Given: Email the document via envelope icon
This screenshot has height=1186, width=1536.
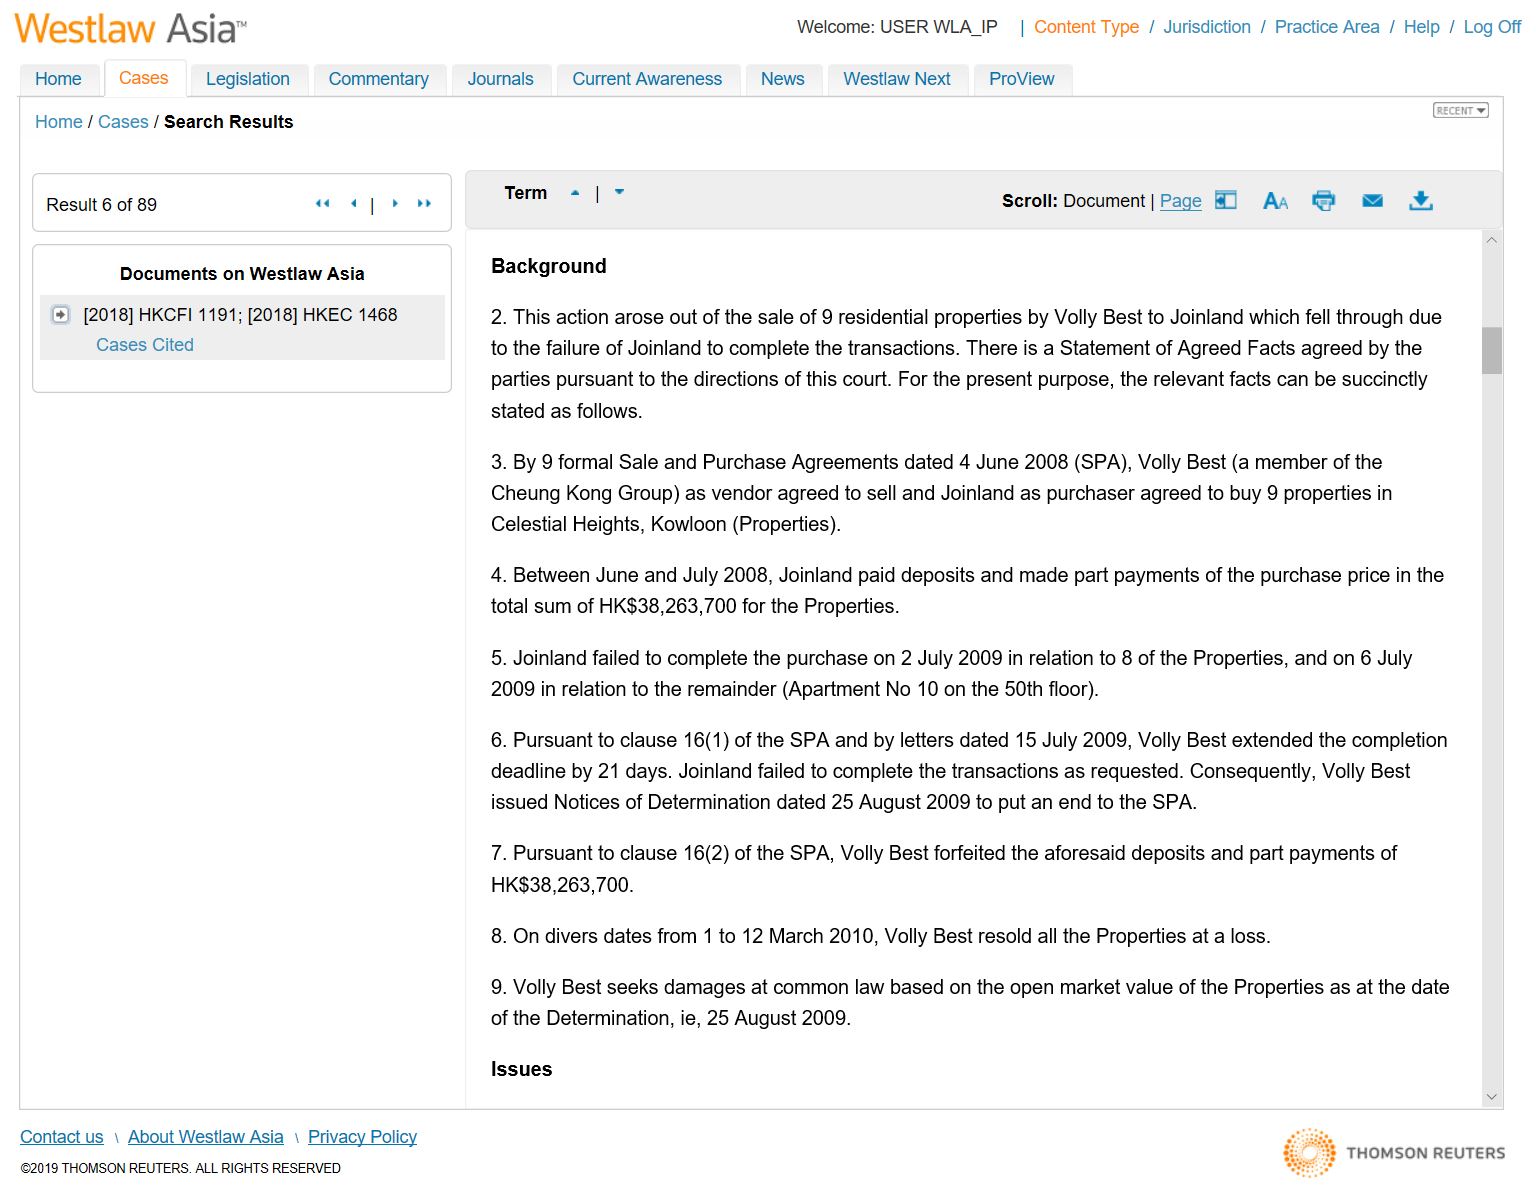Looking at the screenshot, I should [1372, 201].
